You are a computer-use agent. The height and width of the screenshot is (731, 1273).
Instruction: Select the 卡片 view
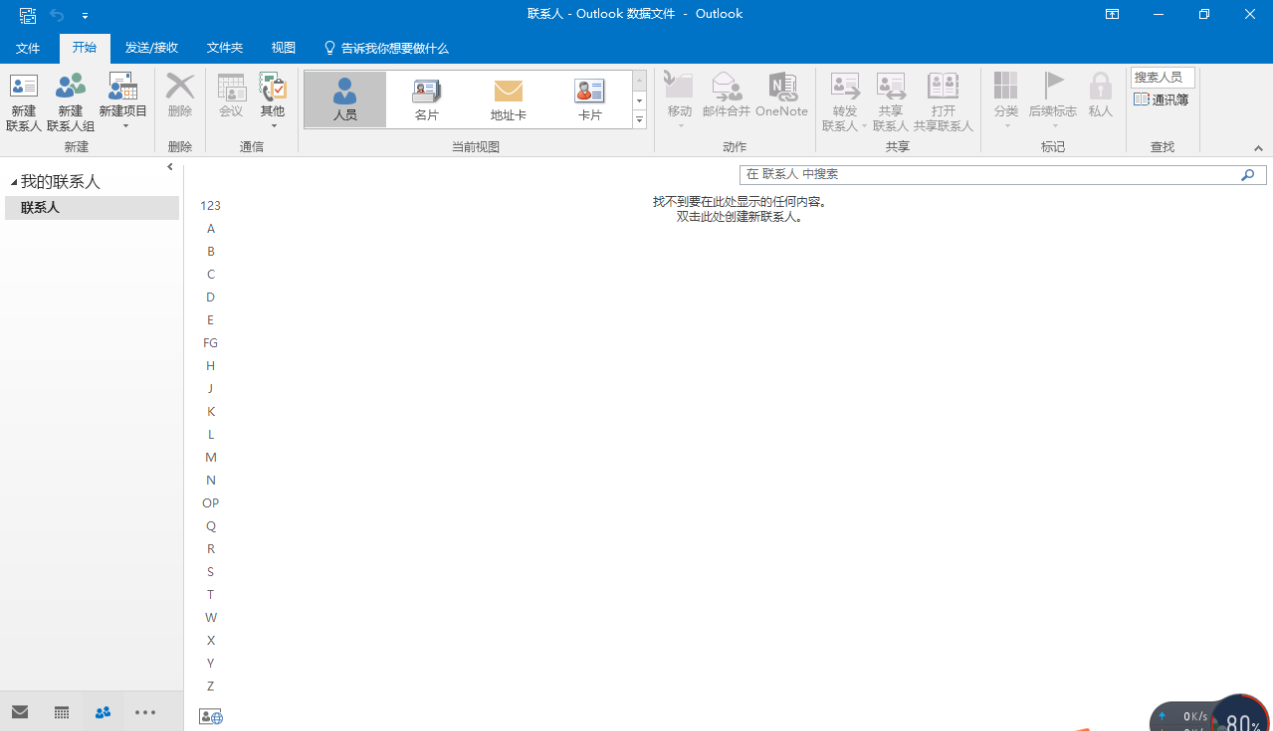(x=590, y=99)
